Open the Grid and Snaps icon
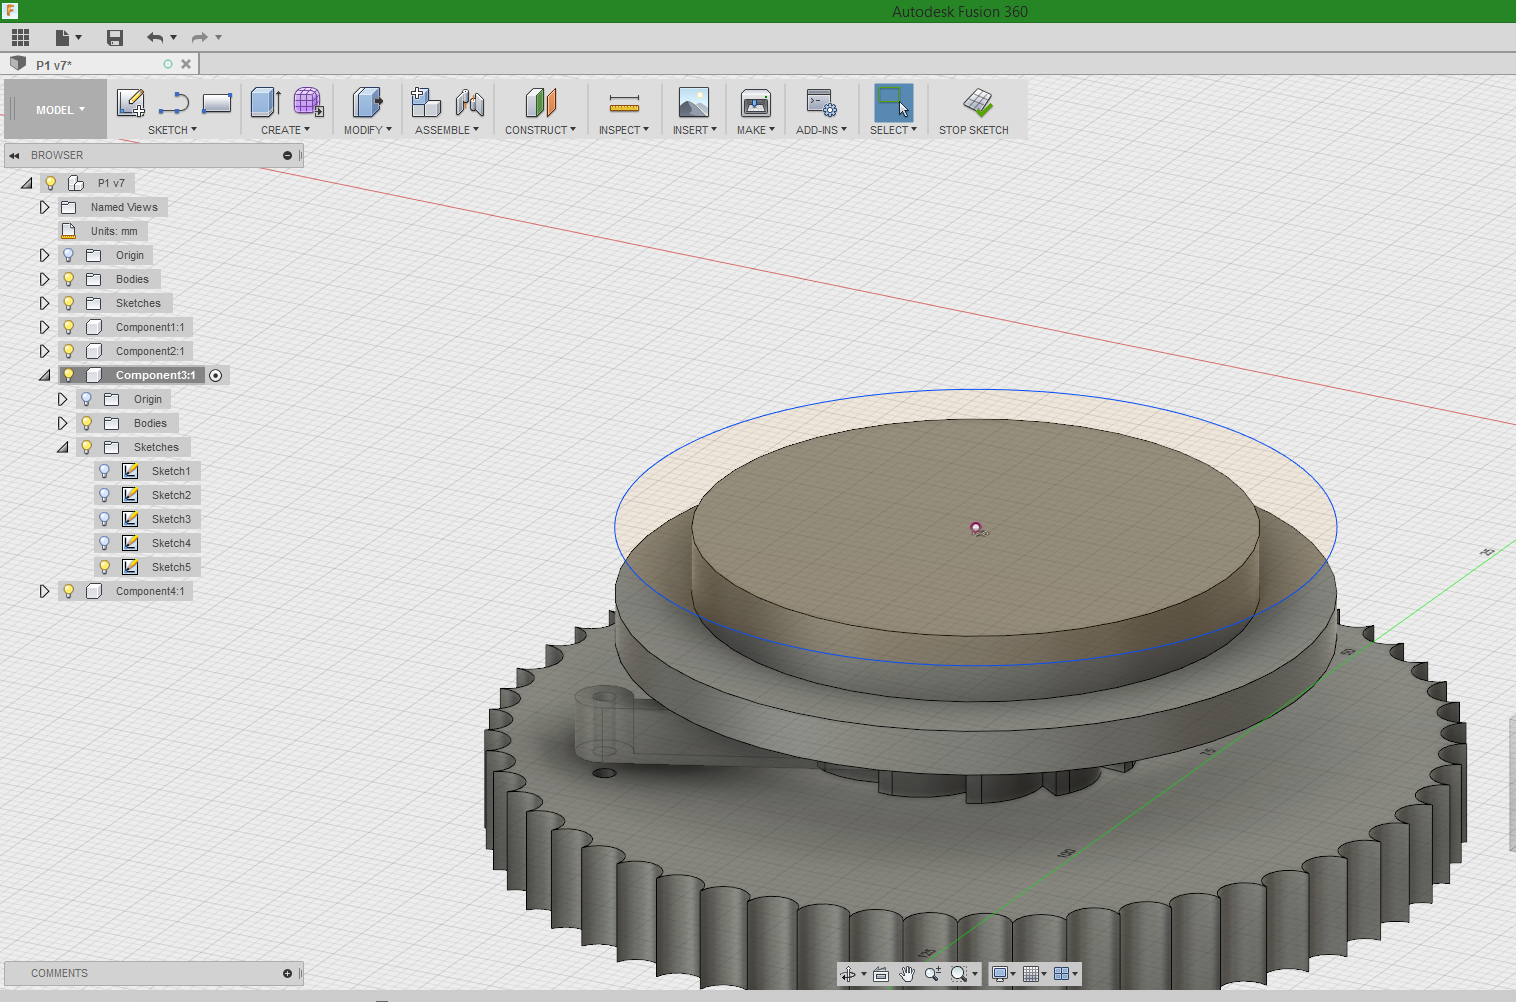 [x=1031, y=974]
